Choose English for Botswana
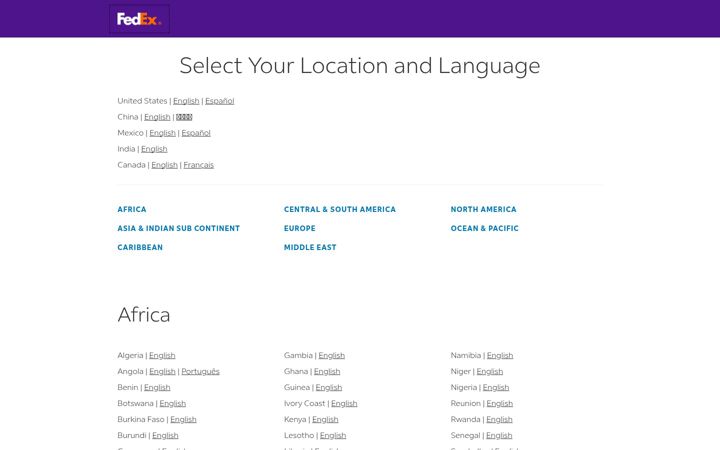720x450 pixels. coord(173,404)
